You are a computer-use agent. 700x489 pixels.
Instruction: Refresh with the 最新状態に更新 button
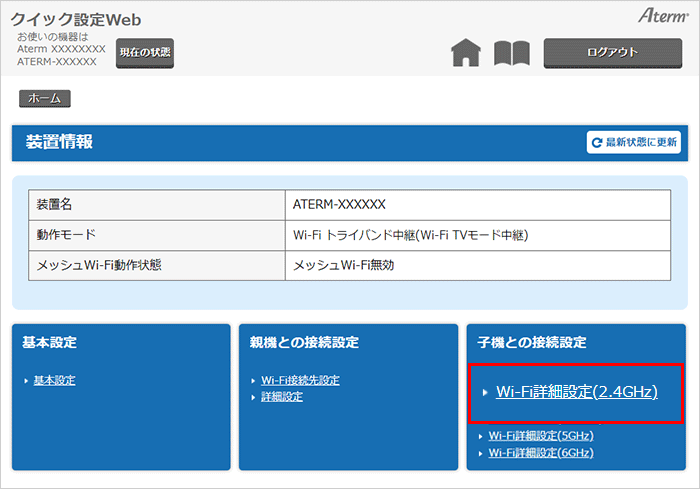[634, 143]
